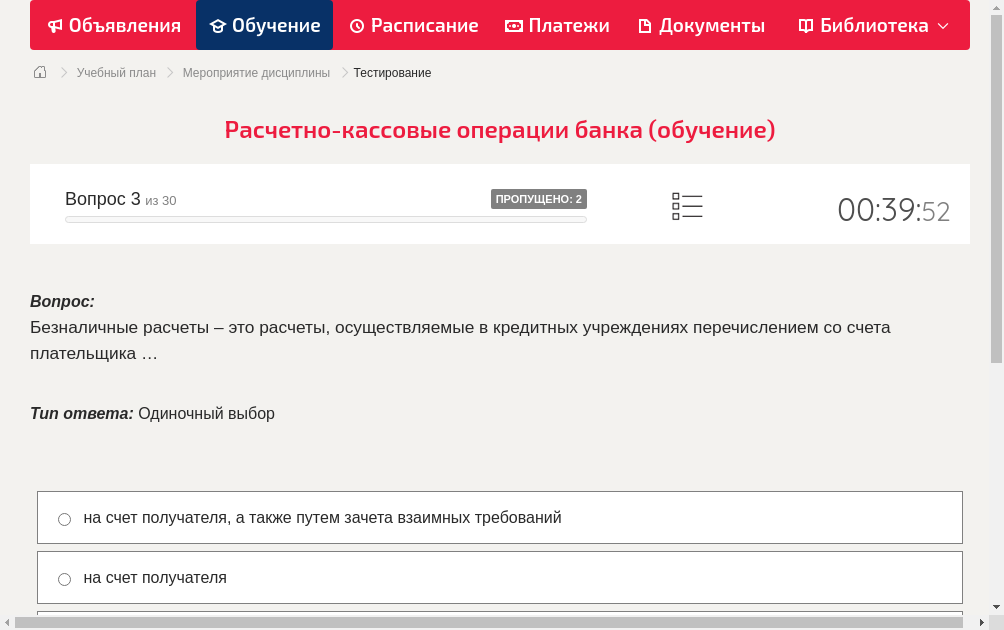Open the question list navigator icon
Image resolution: width=1004 pixels, height=630 pixels.
click(x=687, y=206)
